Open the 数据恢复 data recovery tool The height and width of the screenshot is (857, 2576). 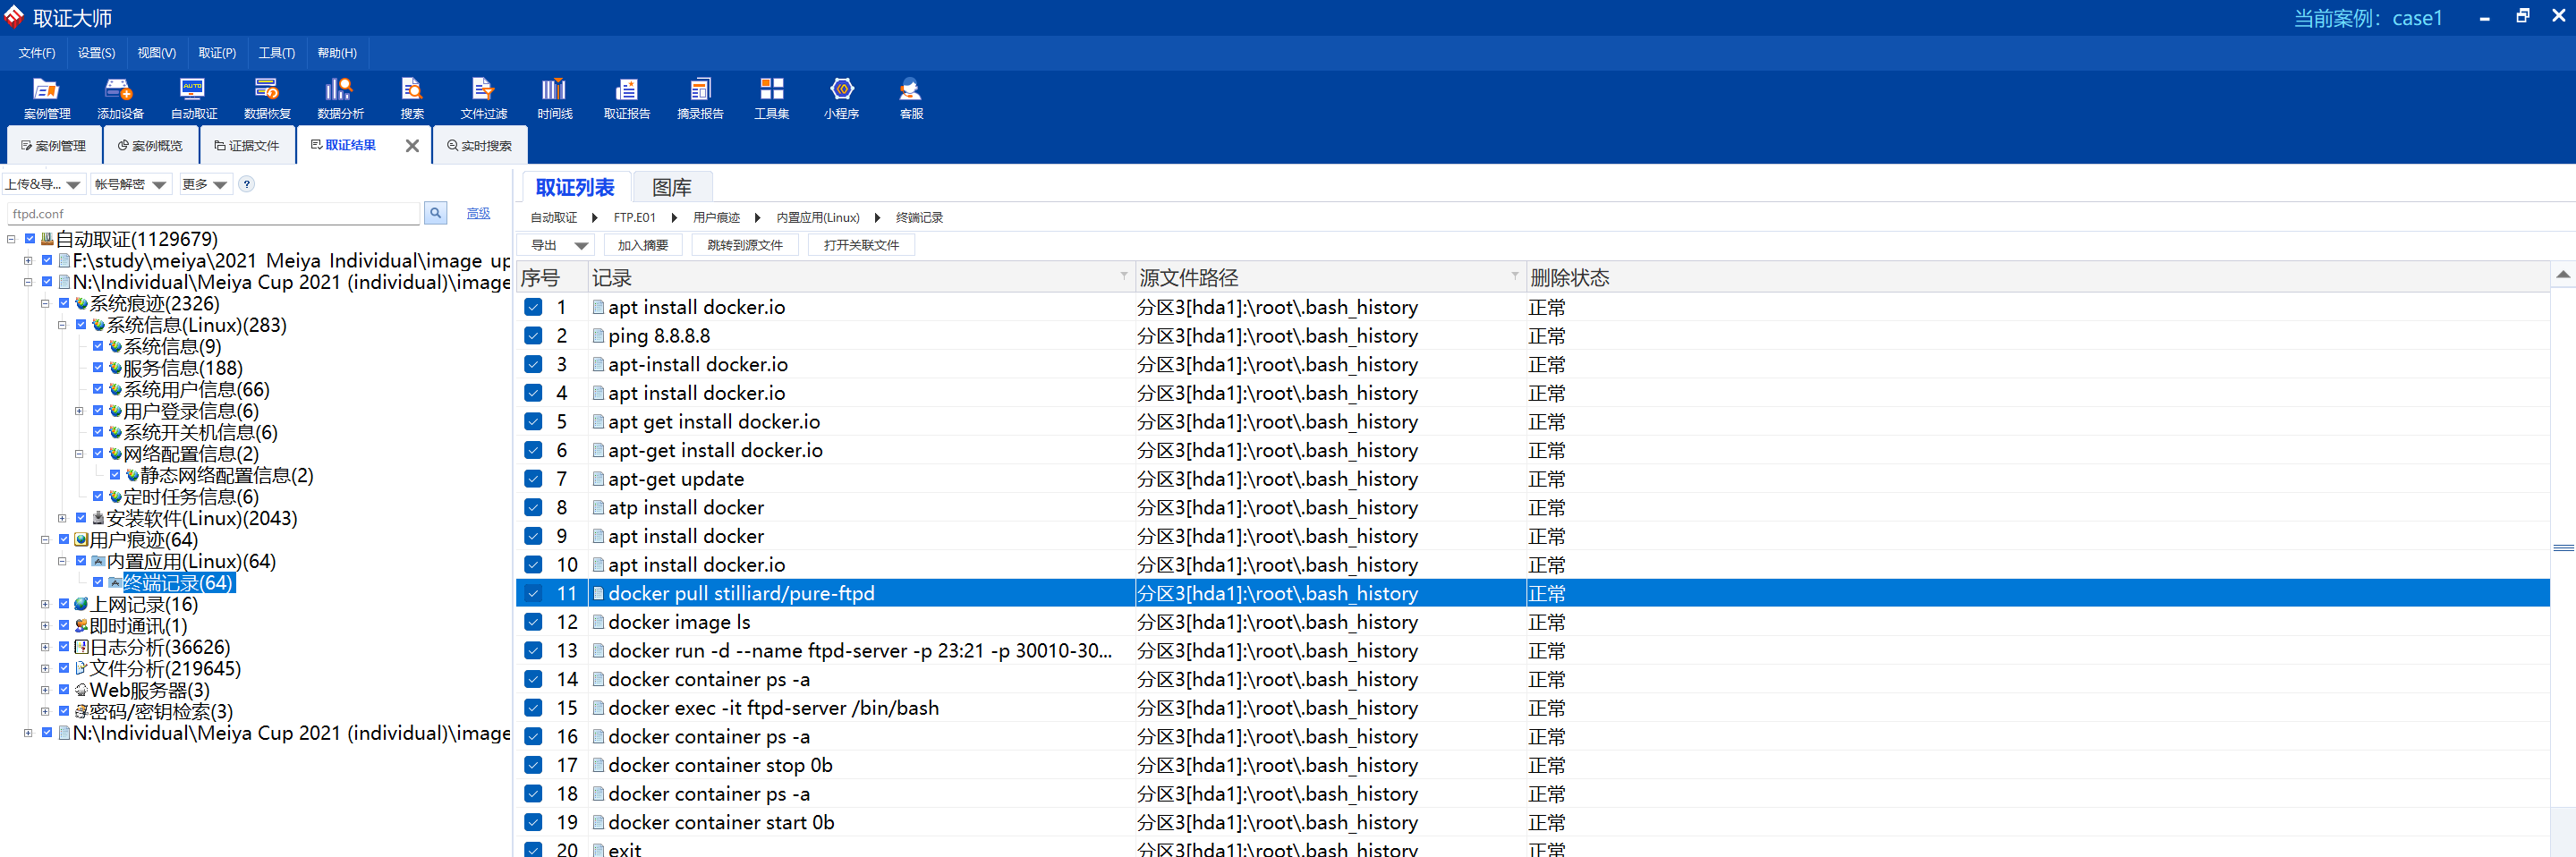point(267,98)
